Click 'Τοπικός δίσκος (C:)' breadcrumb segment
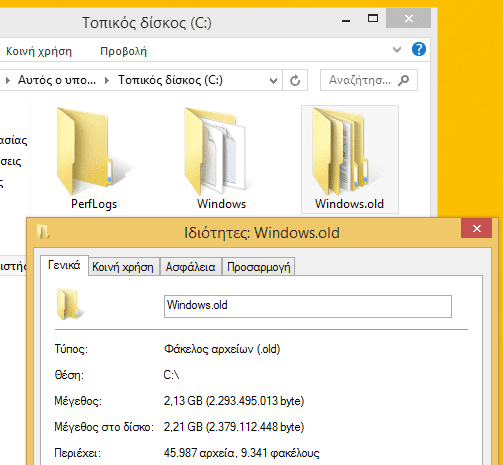The image size is (503, 465). point(170,80)
